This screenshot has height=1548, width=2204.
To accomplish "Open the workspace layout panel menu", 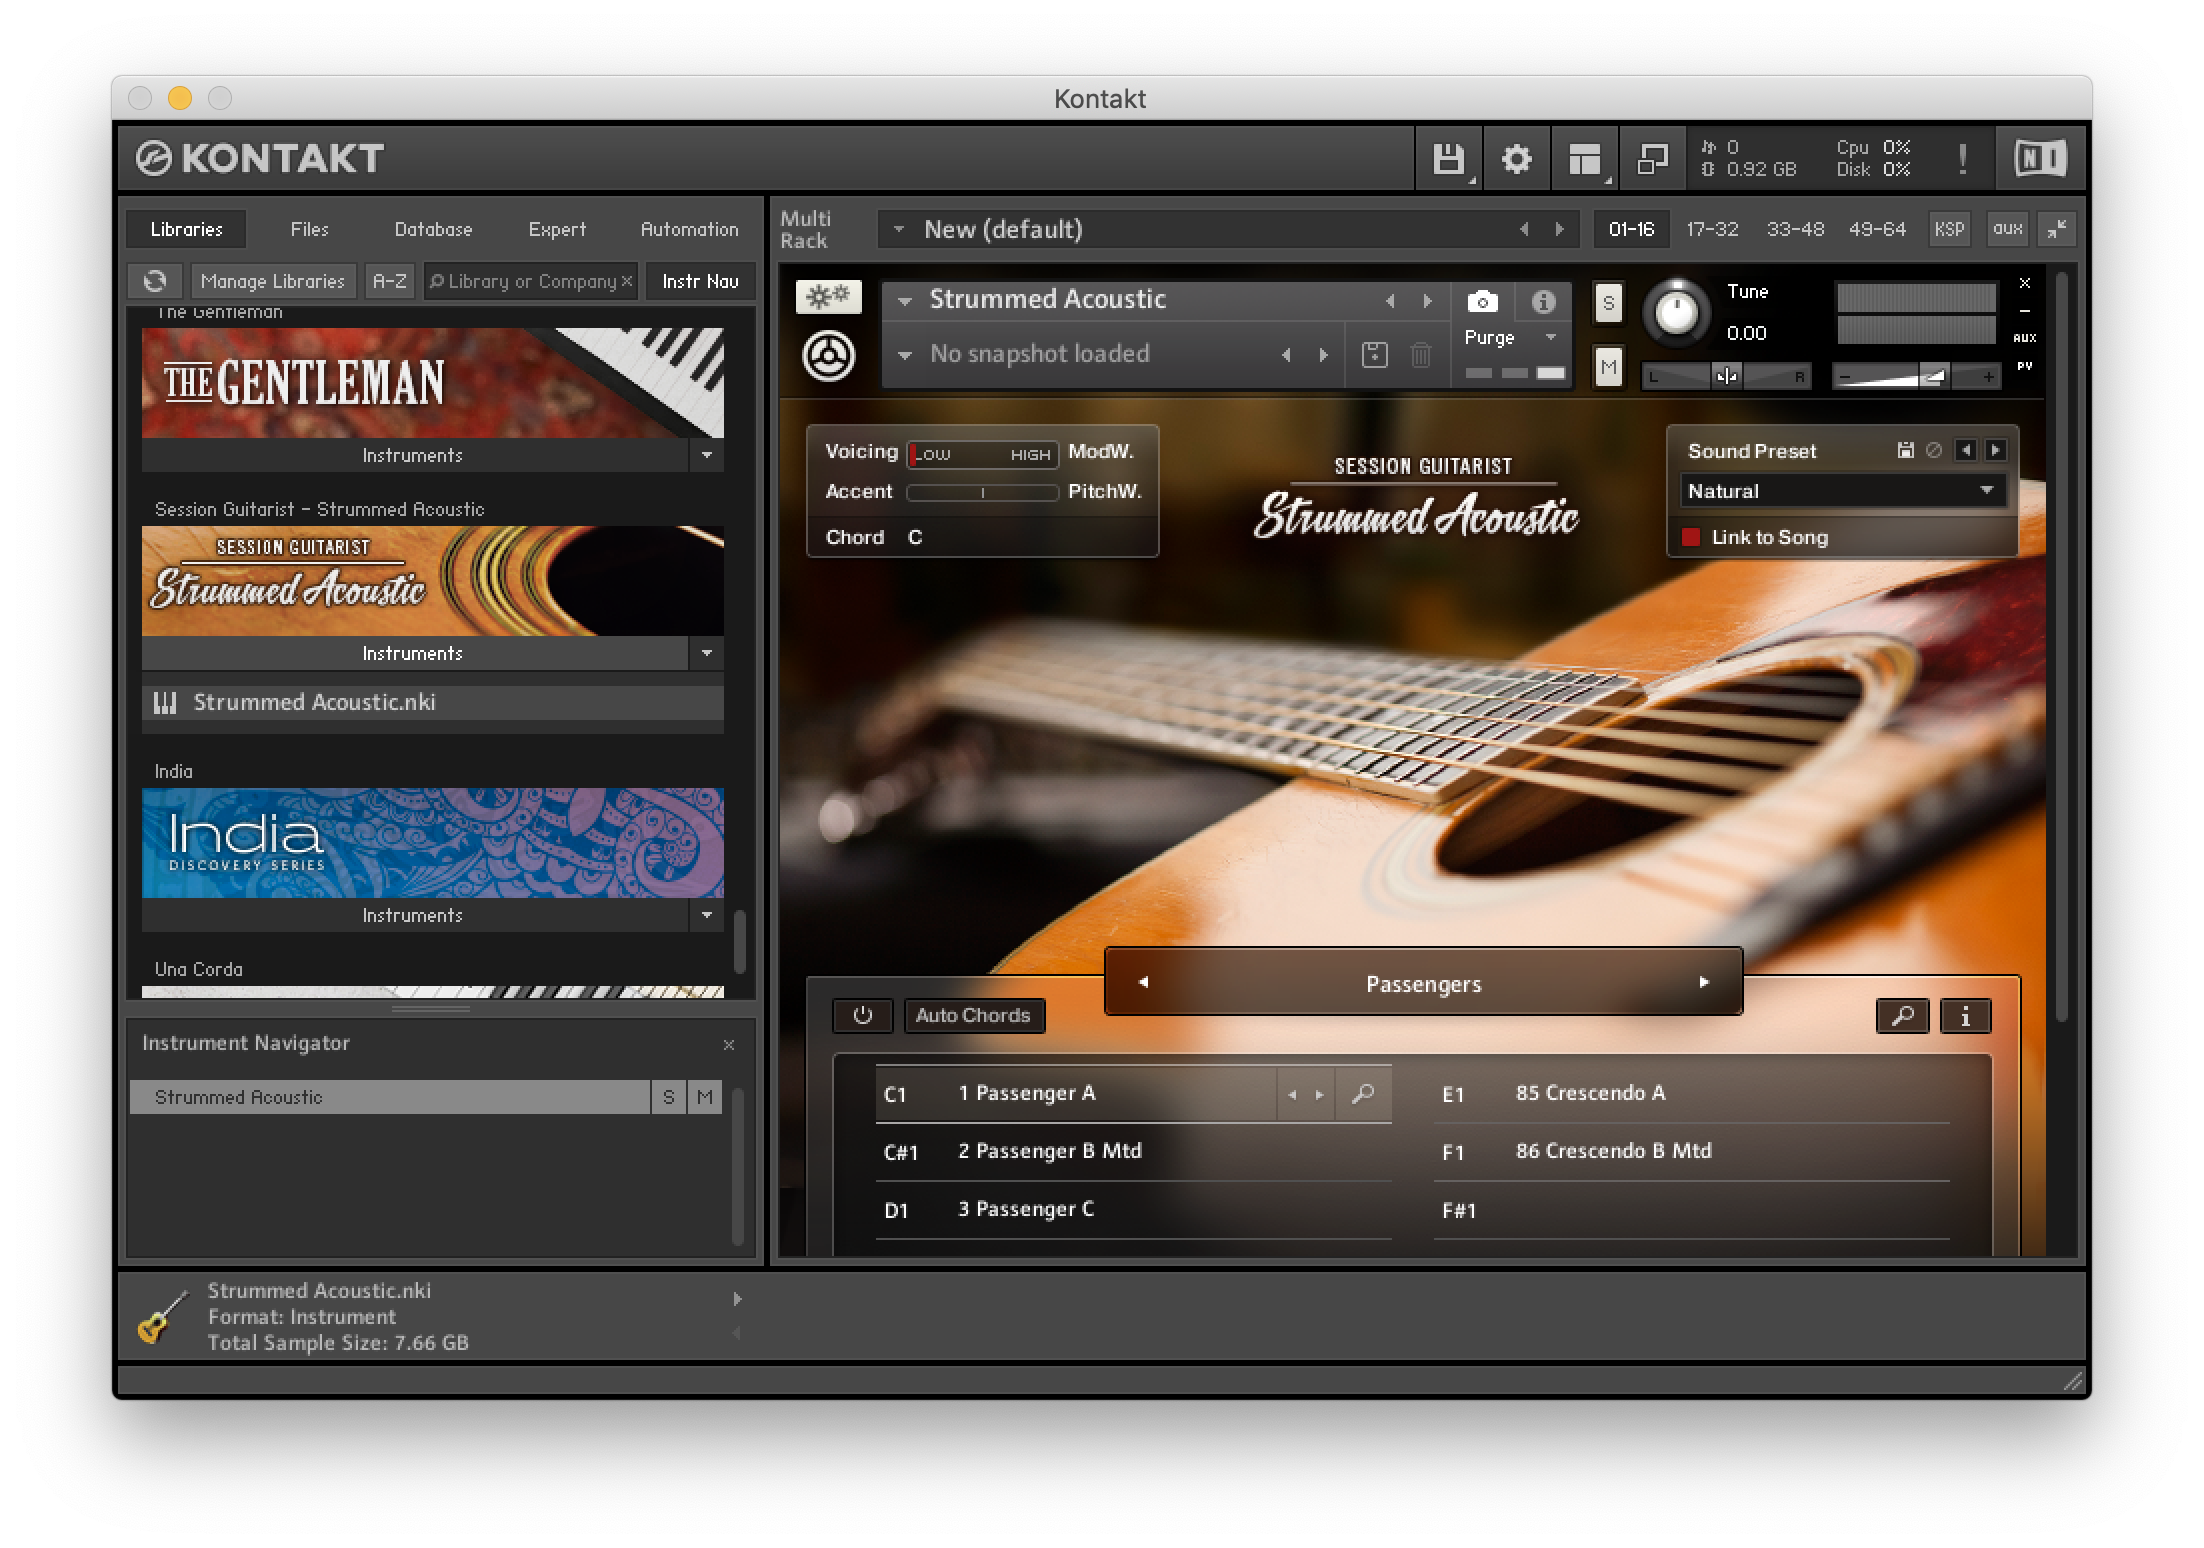I will (1584, 159).
